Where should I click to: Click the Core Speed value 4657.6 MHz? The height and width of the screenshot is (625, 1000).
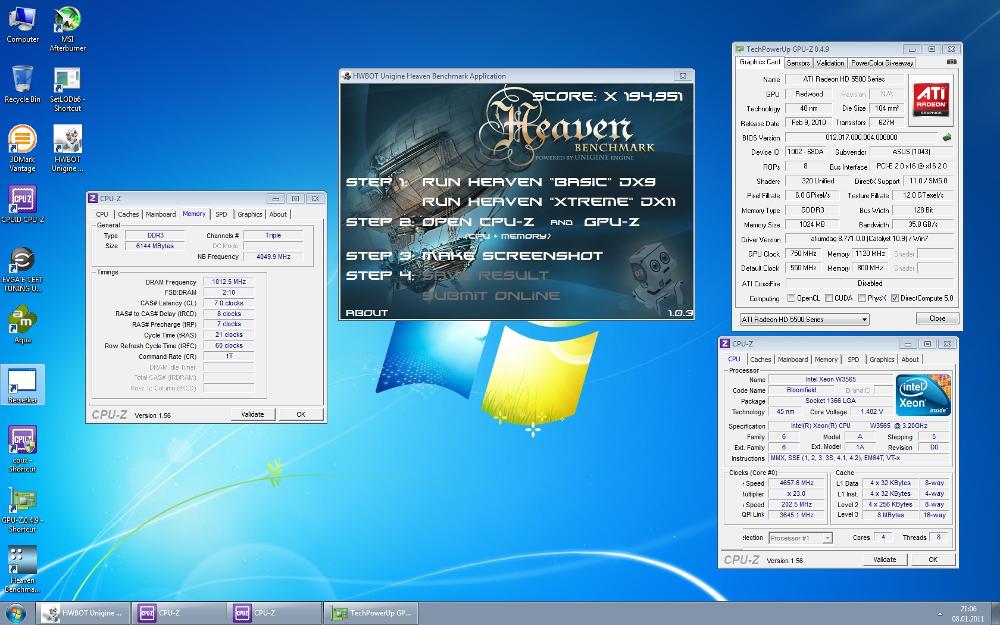tap(797, 483)
